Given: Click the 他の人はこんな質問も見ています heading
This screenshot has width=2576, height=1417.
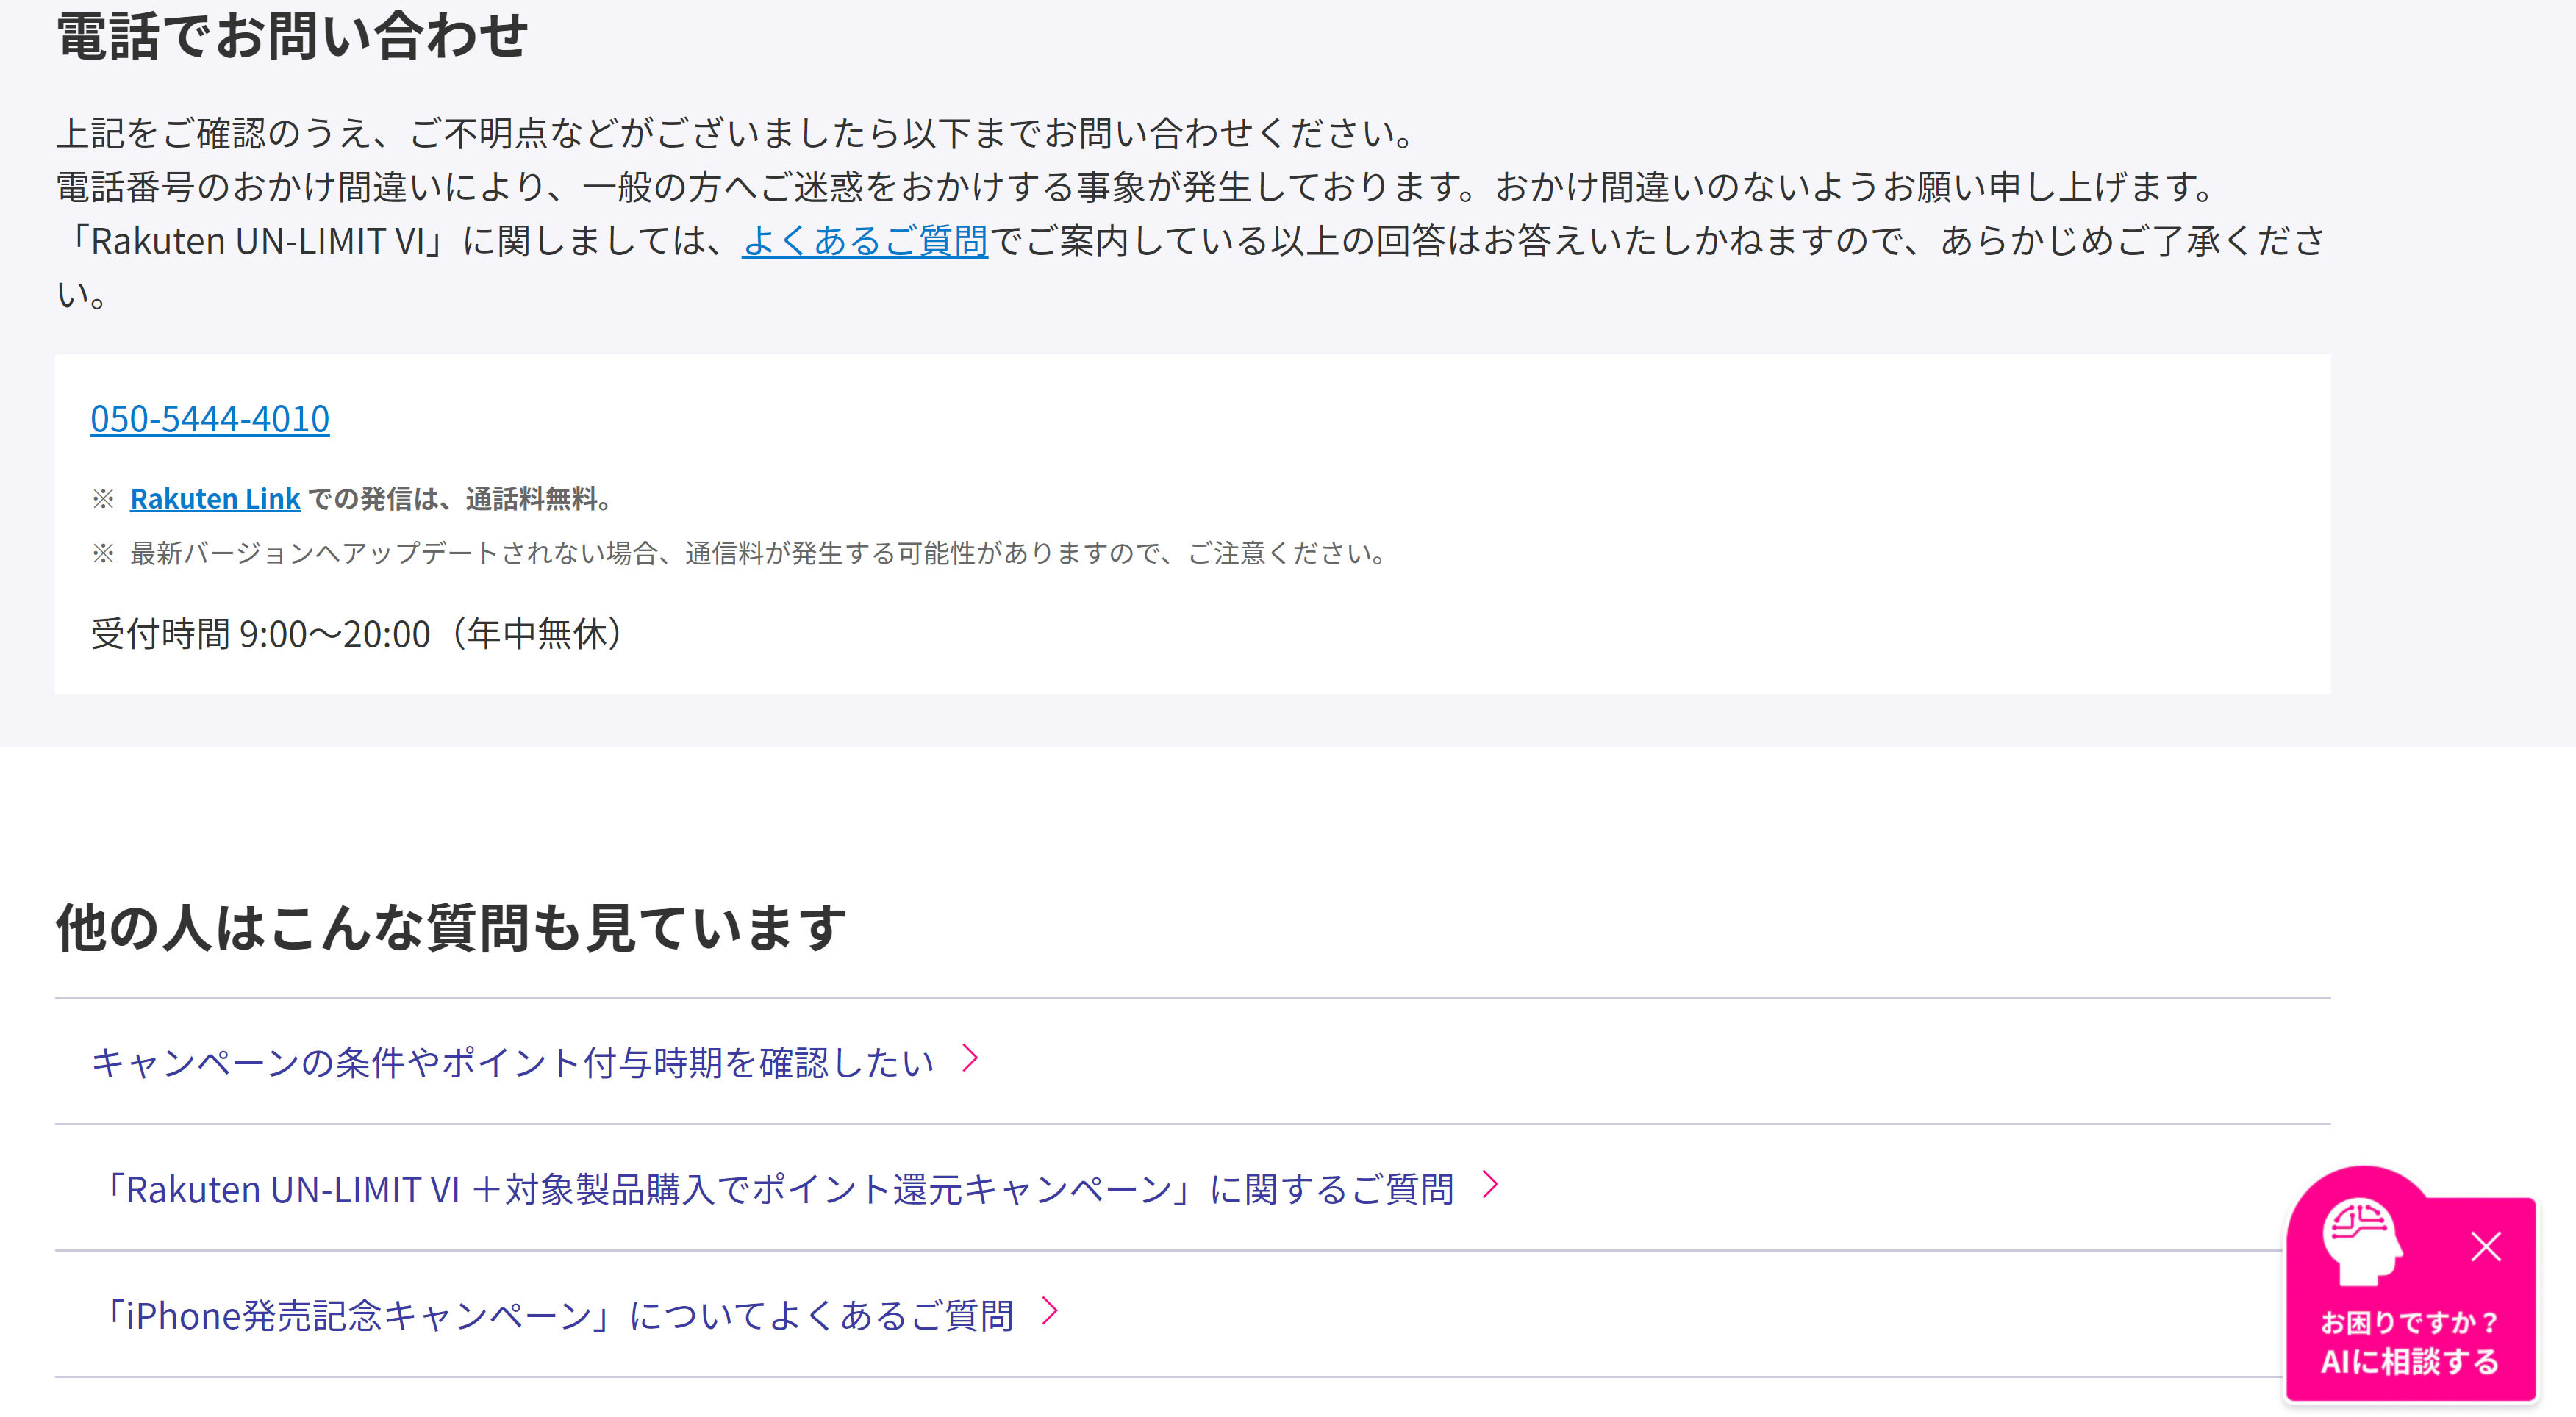Looking at the screenshot, I should pyautogui.click(x=450, y=927).
